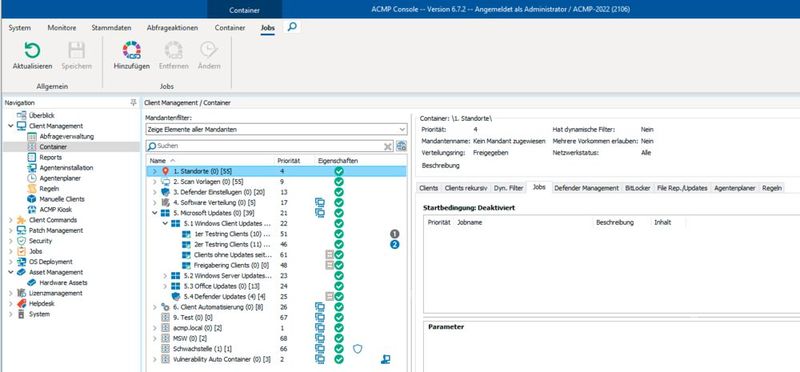Expand 5.2 Windows Server Updates node
800x372 pixels.
[x=165, y=276]
